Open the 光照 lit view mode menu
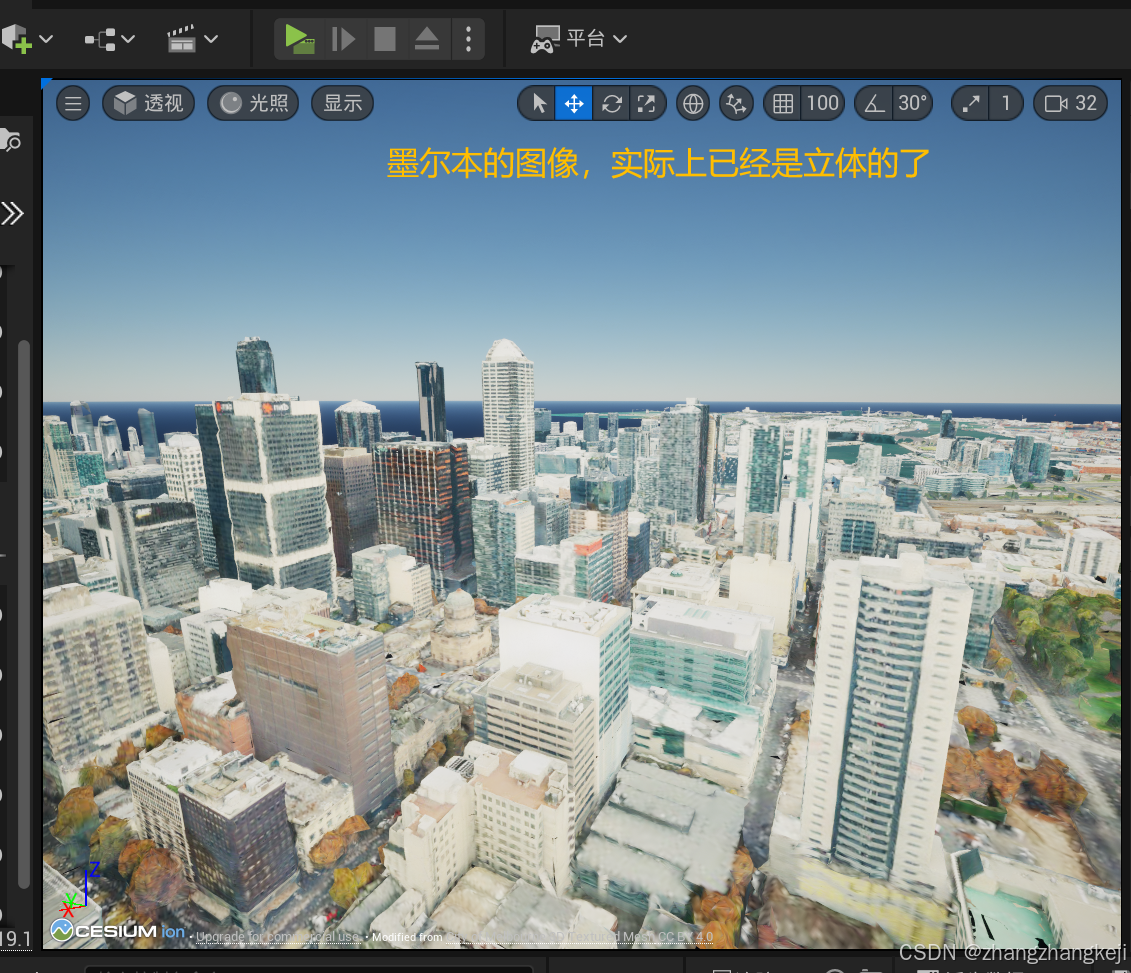 click(x=253, y=103)
